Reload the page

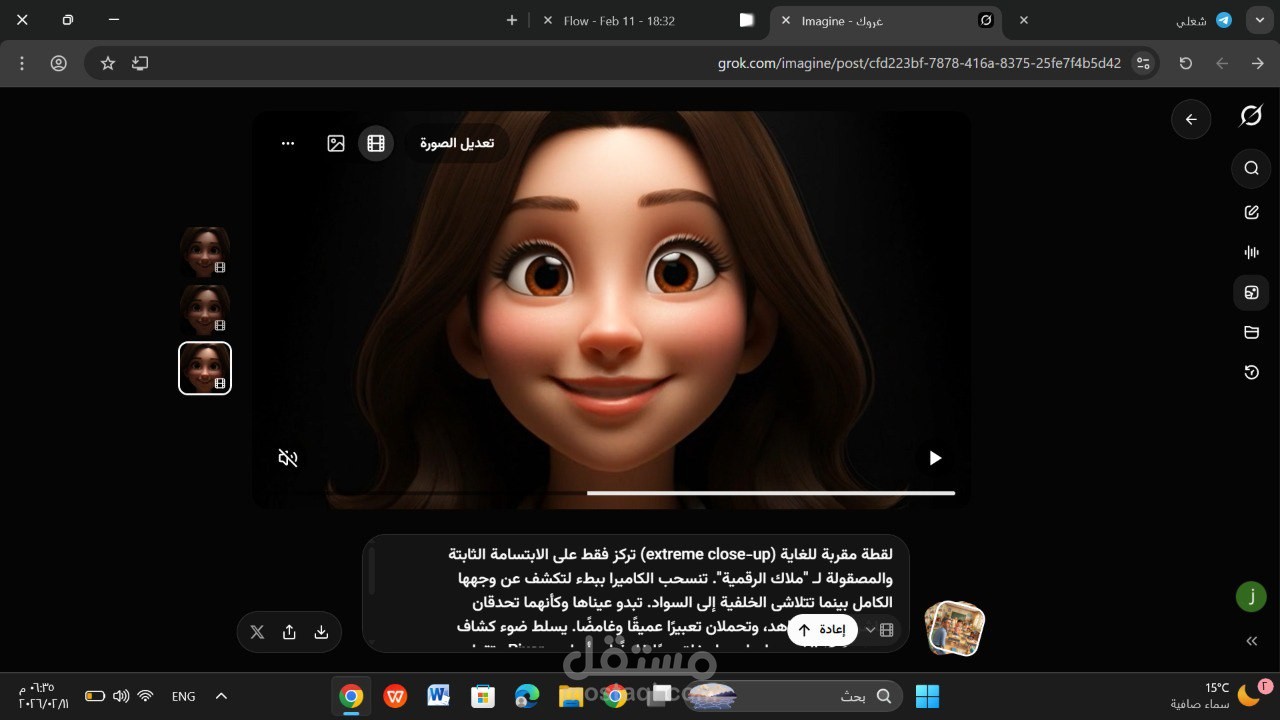[1186, 63]
